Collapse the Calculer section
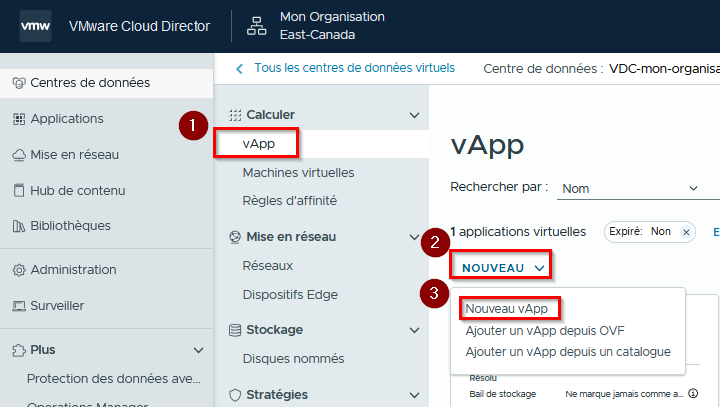Viewport: 720px width, 407px height. coord(414,115)
